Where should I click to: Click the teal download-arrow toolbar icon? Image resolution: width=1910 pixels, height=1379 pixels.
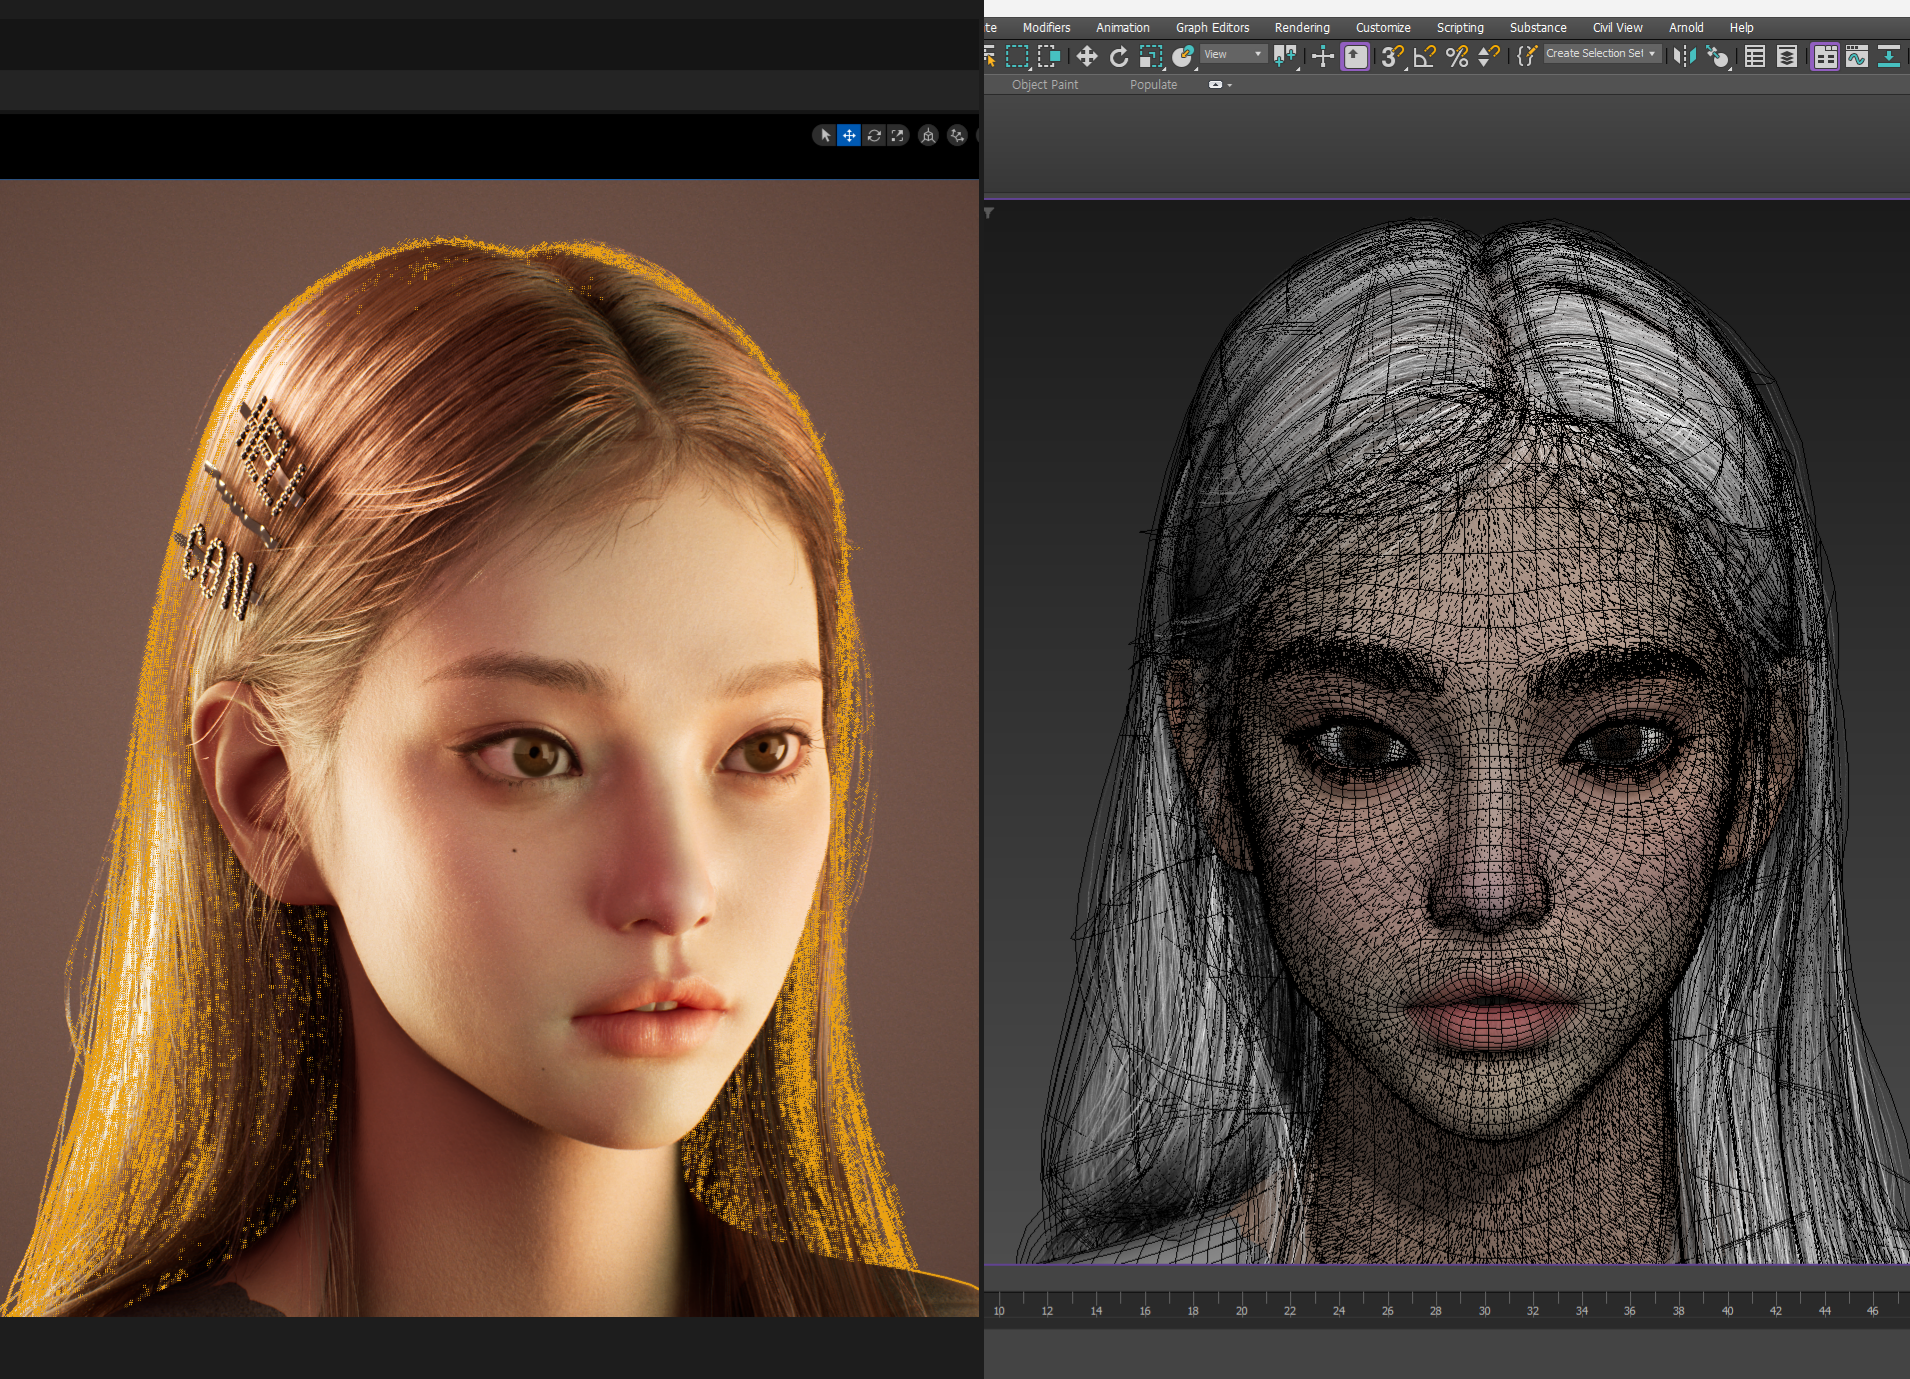click(1889, 56)
